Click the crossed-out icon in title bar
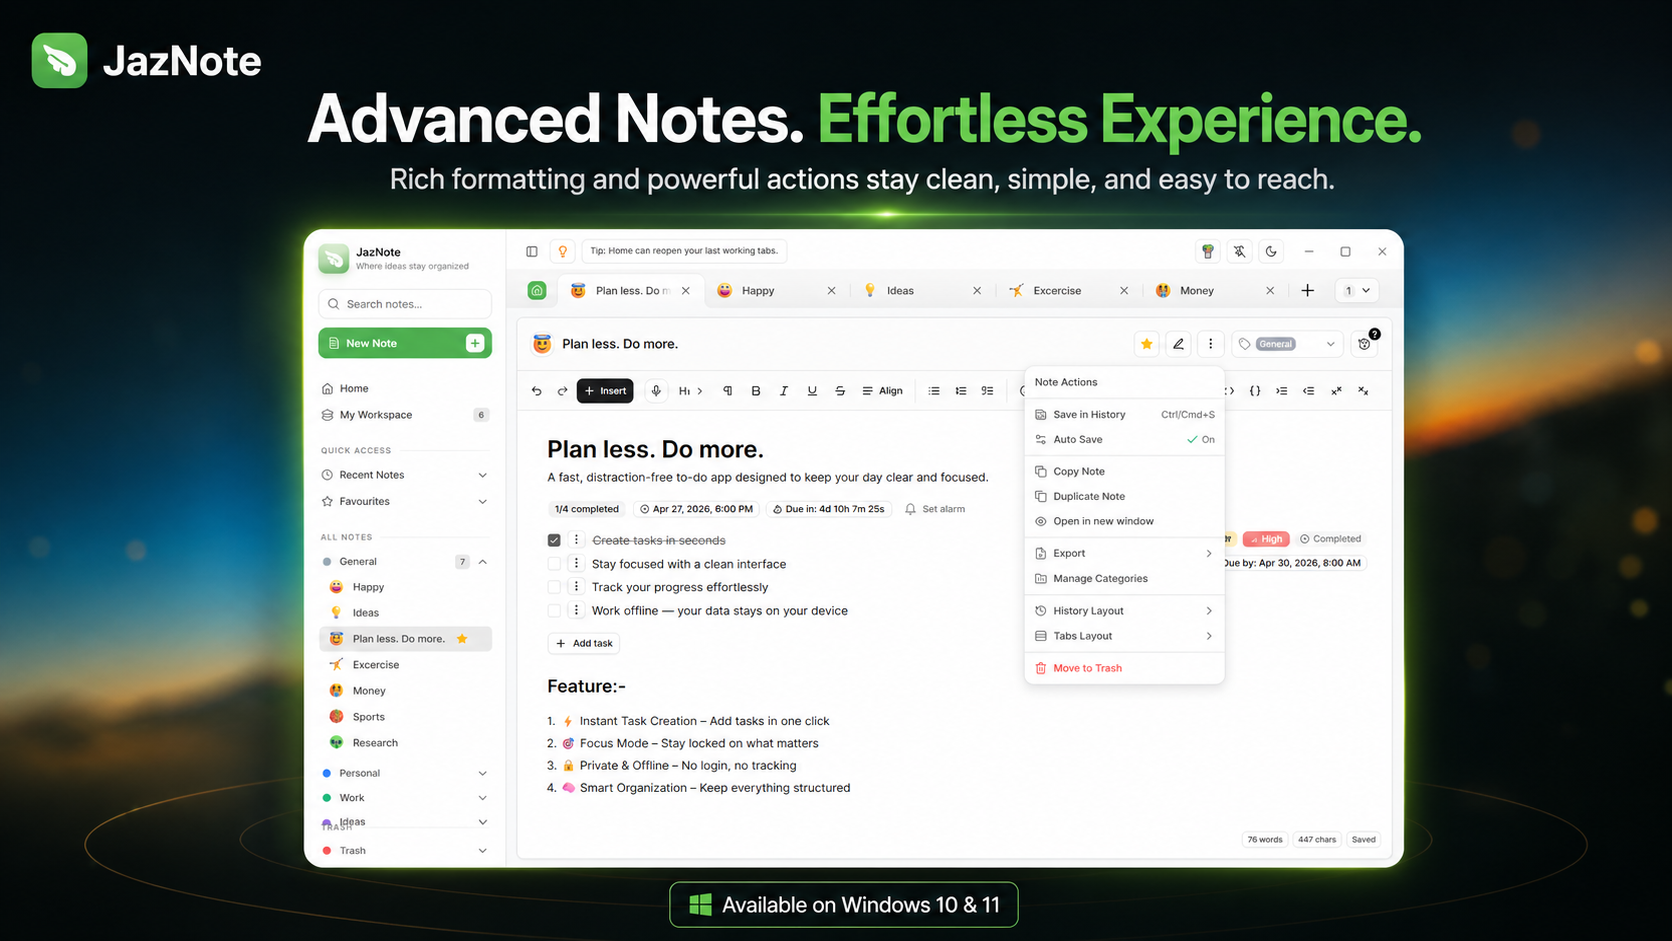The height and width of the screenshot is (941, 1672). tap(1240, 251)
